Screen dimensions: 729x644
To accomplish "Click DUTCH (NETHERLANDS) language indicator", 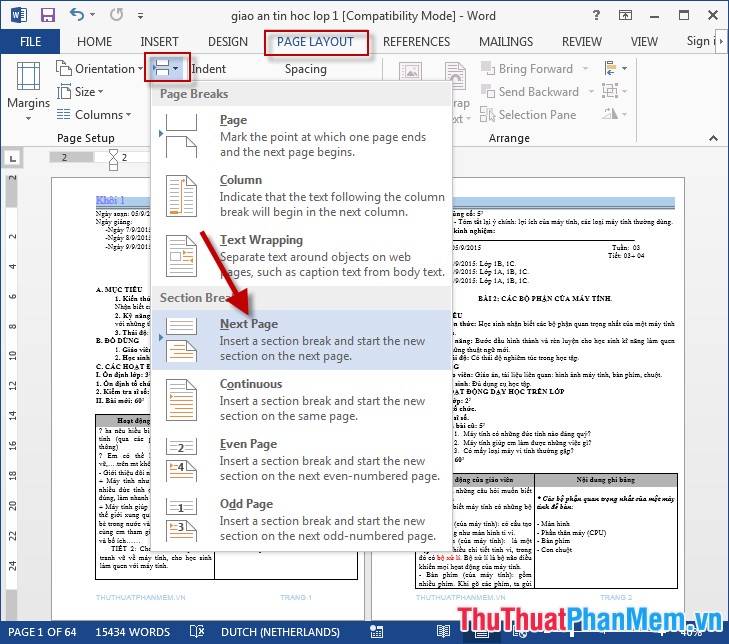I will pyautogui.click(x=280, y=632).
